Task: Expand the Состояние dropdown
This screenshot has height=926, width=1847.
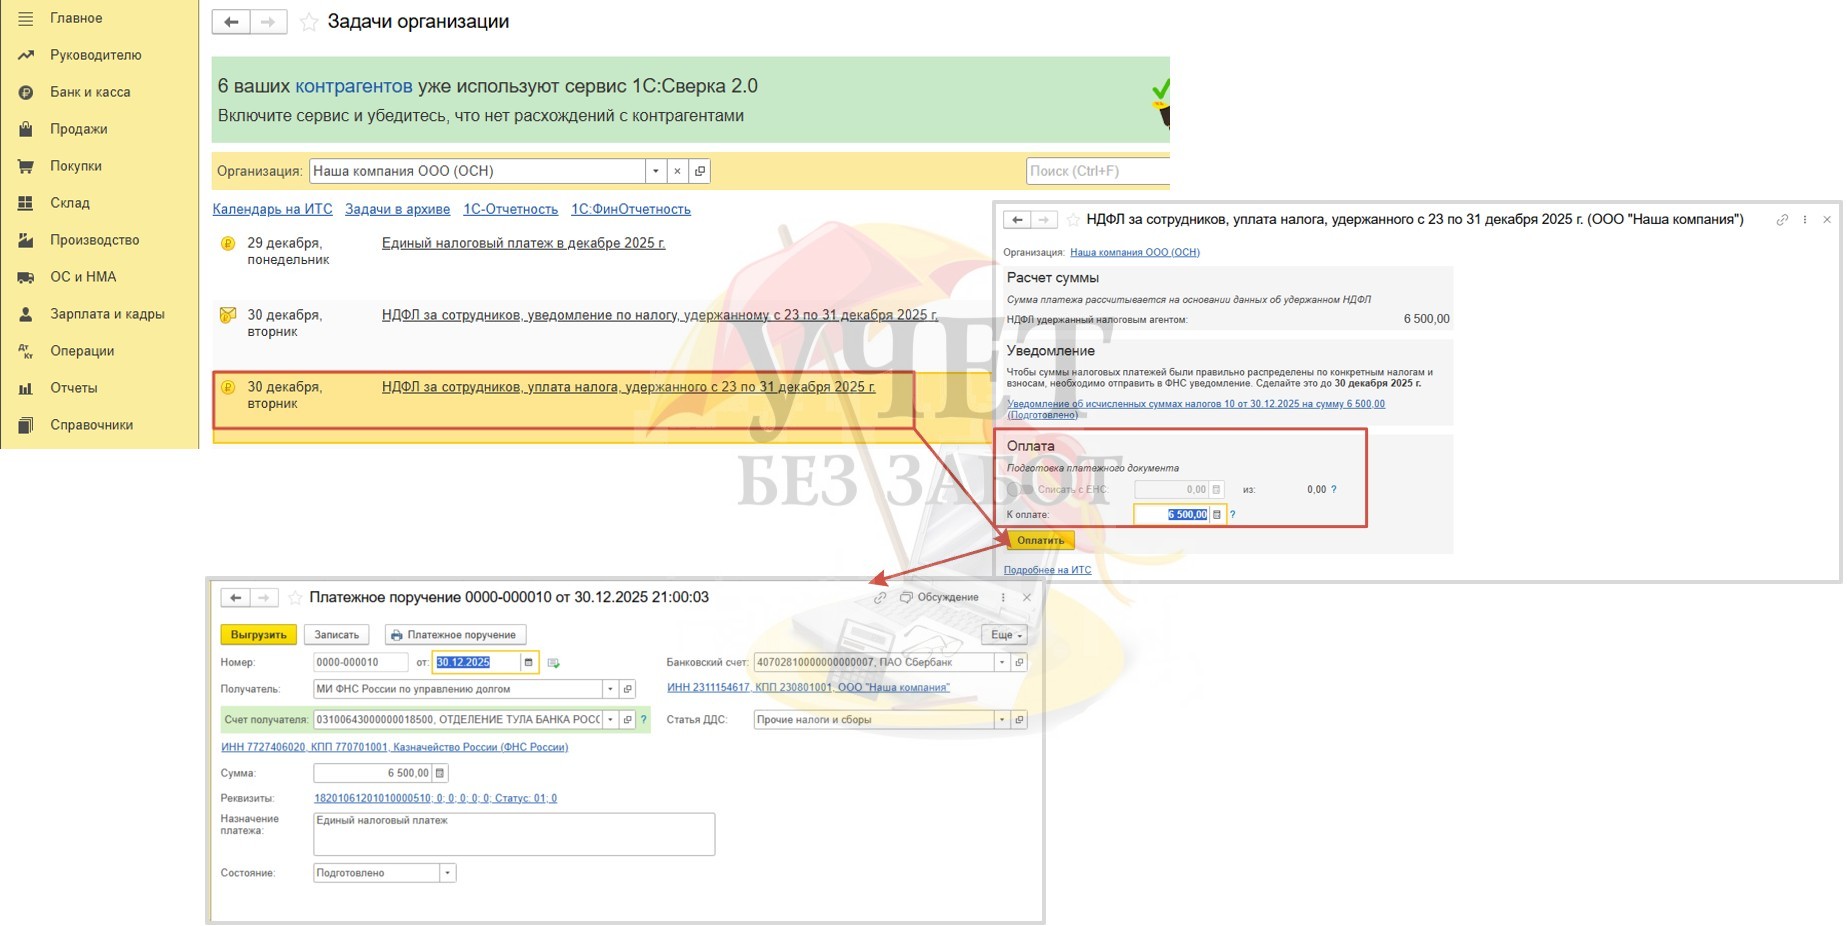Action: point(448,873)
